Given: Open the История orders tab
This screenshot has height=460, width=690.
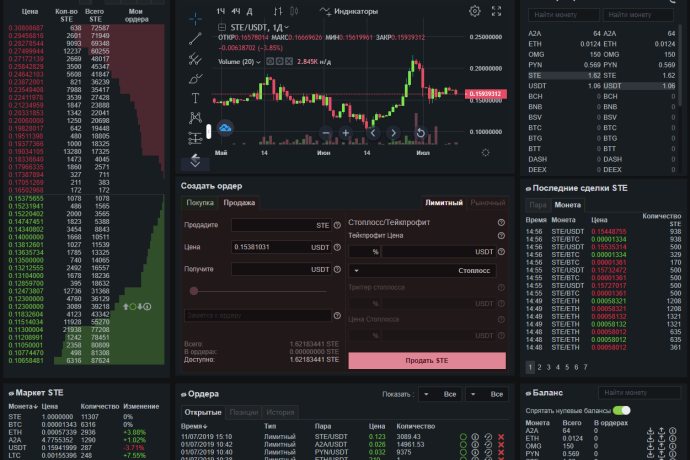Looking at the screenshot, I should pyautogui.click(x=280, y=412).
